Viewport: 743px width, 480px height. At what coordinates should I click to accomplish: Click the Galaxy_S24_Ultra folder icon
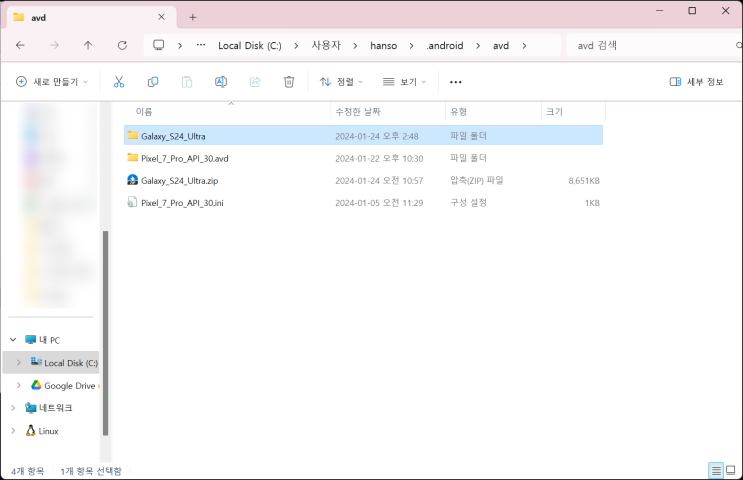click(x=133, y=136)
